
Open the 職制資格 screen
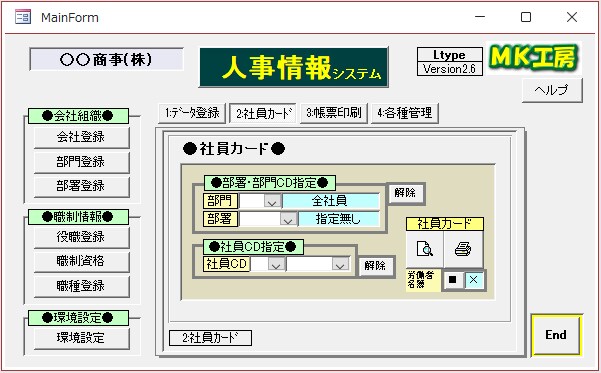[81, 261]
